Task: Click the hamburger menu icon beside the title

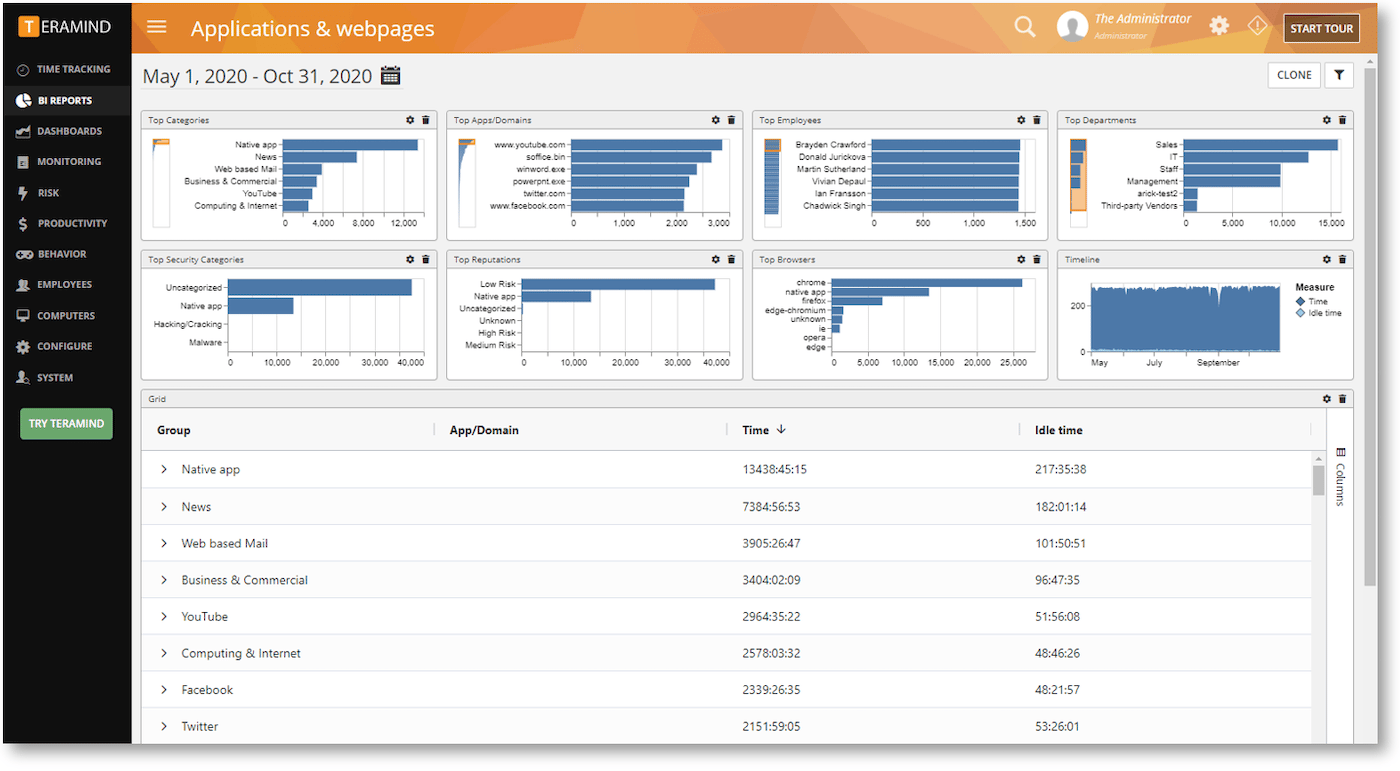Action: 156,27
